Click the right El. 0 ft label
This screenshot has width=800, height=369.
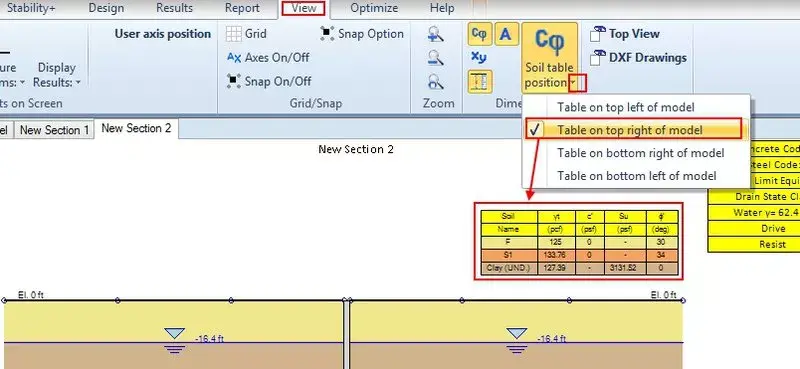coord(664,295)
